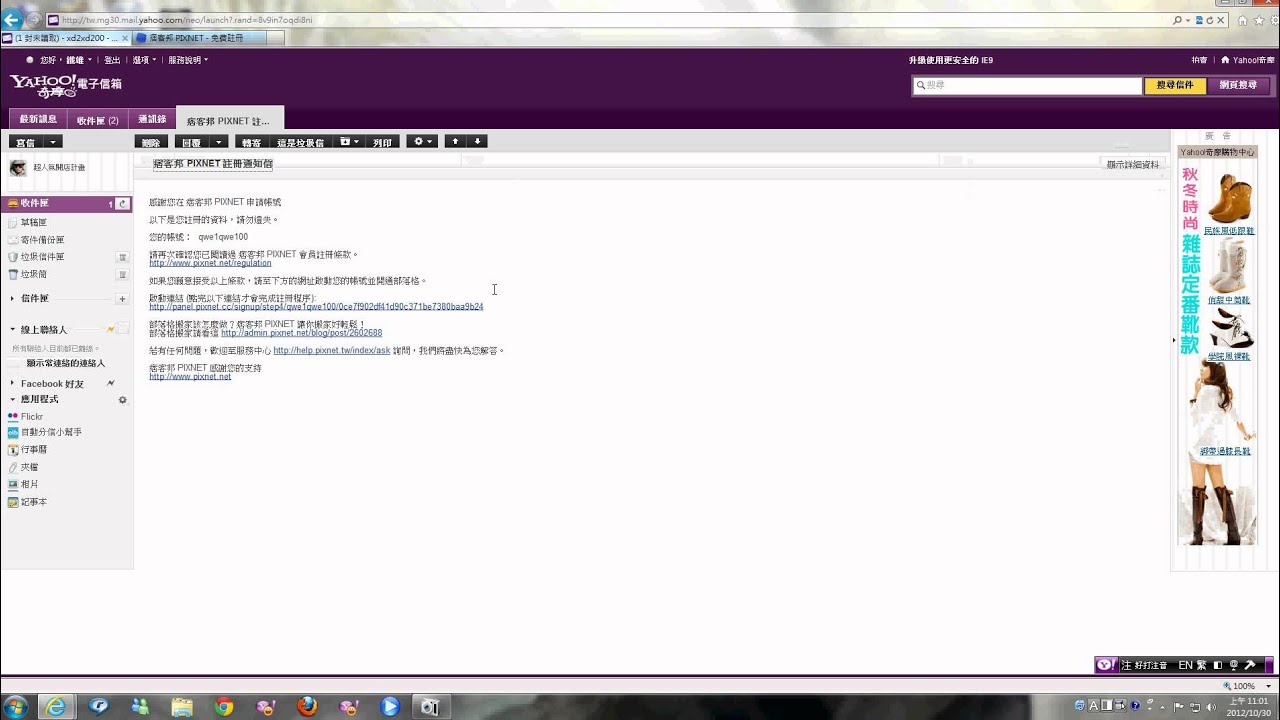Screen dimensions: 1280x720
Task: Click the mail 搜尋 search input field
Action: (x=1027, y=86)
